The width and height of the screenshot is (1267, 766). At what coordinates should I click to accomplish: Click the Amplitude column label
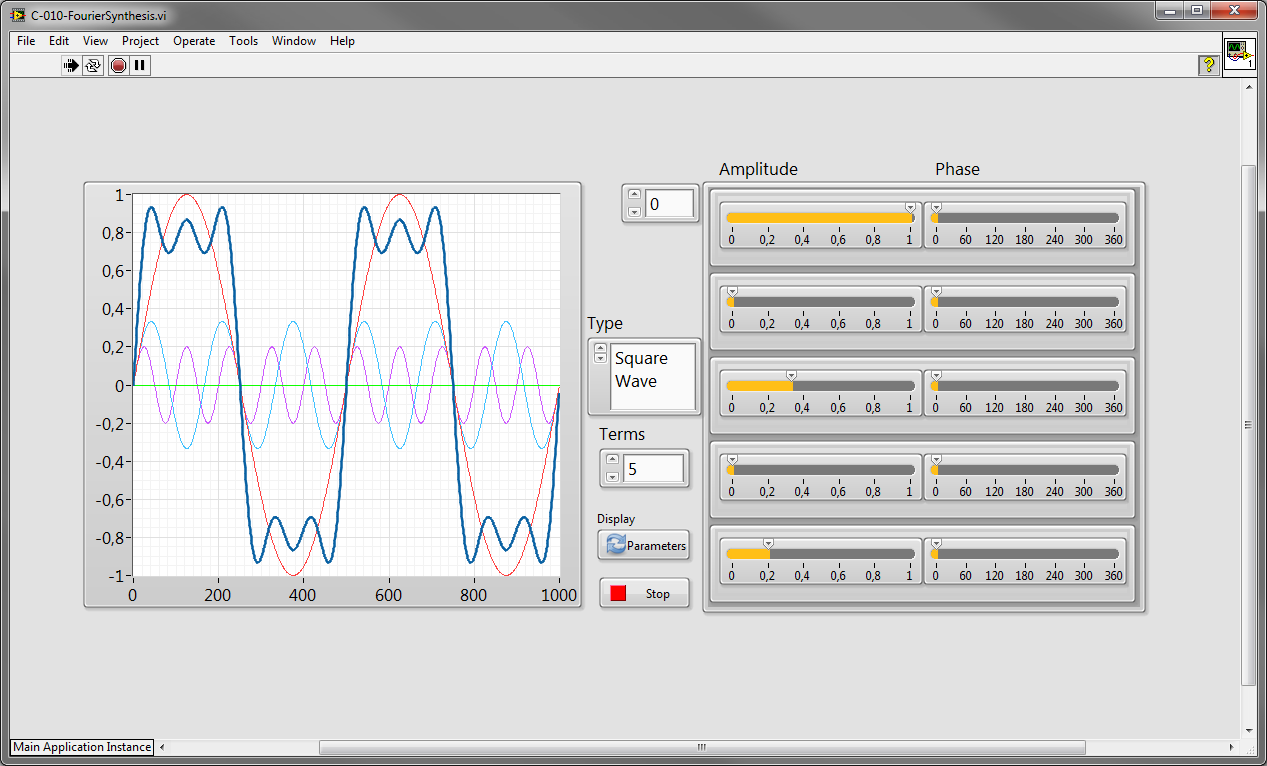coord(758,169)
